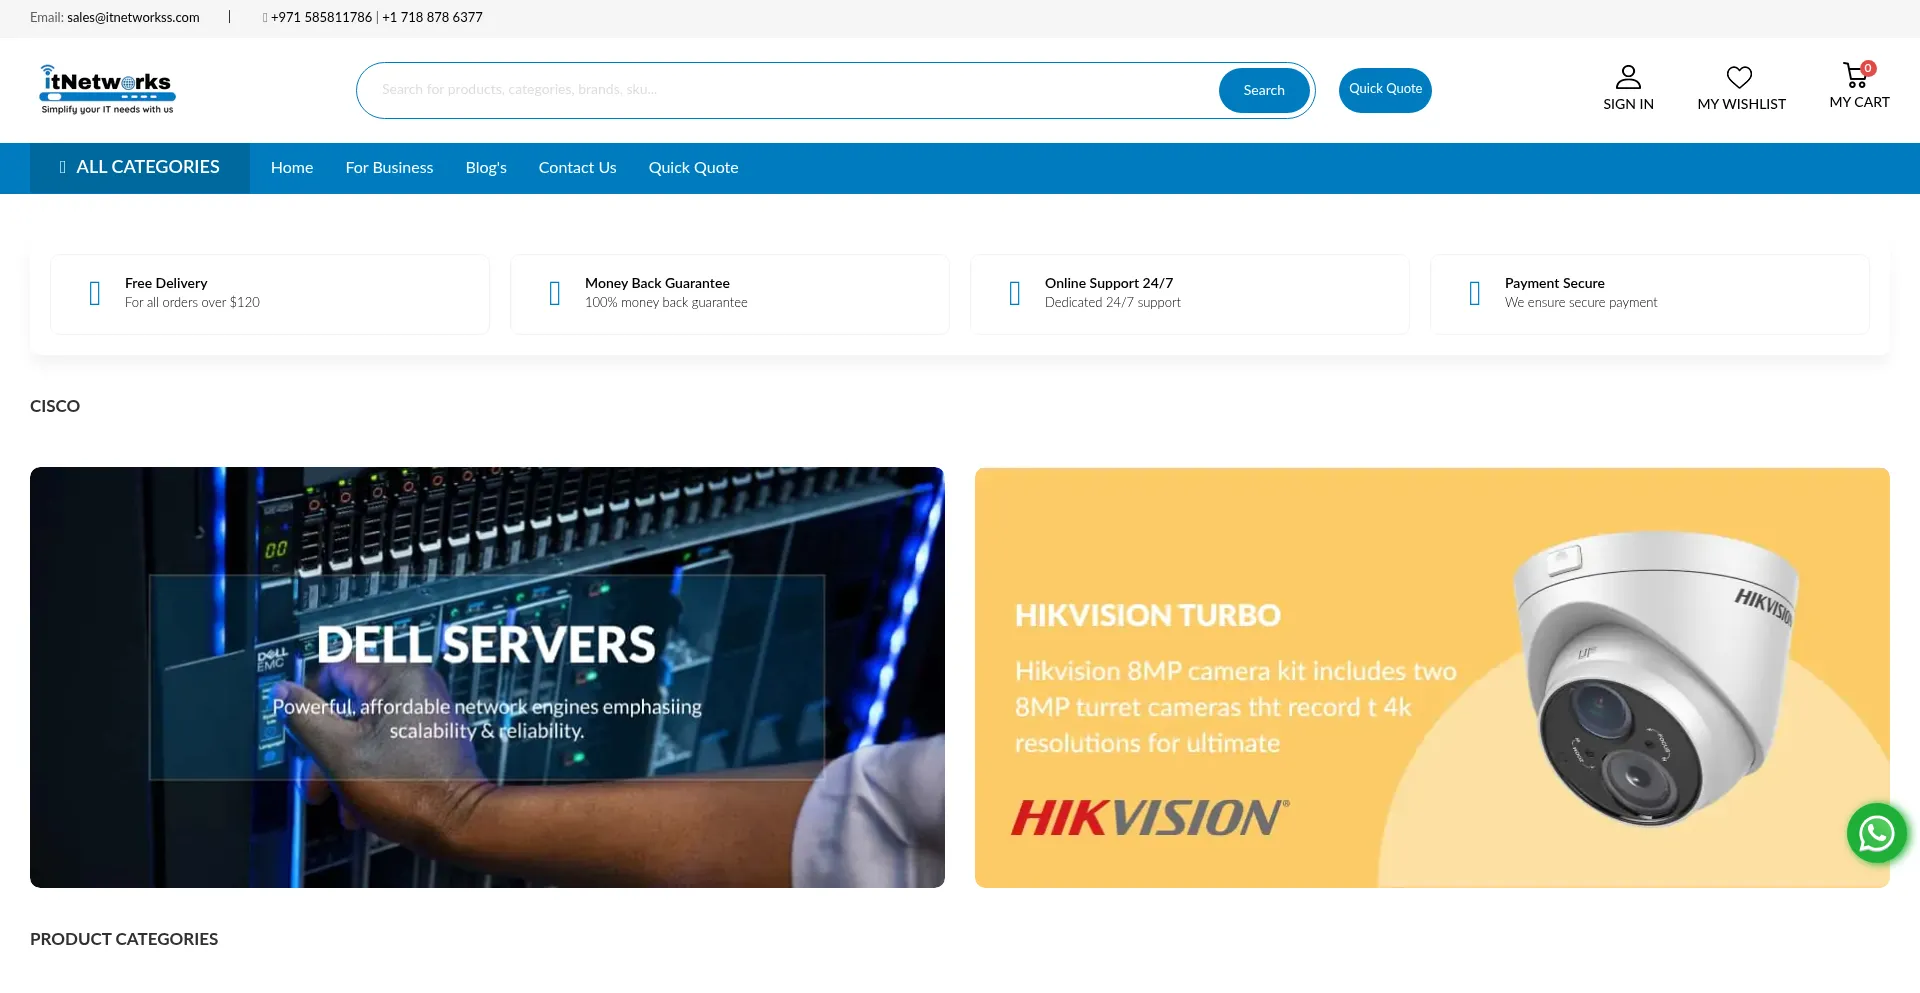Viewport: 1920px width, 993px height.
Task: Open the For Business menu item
Action: 389,168
